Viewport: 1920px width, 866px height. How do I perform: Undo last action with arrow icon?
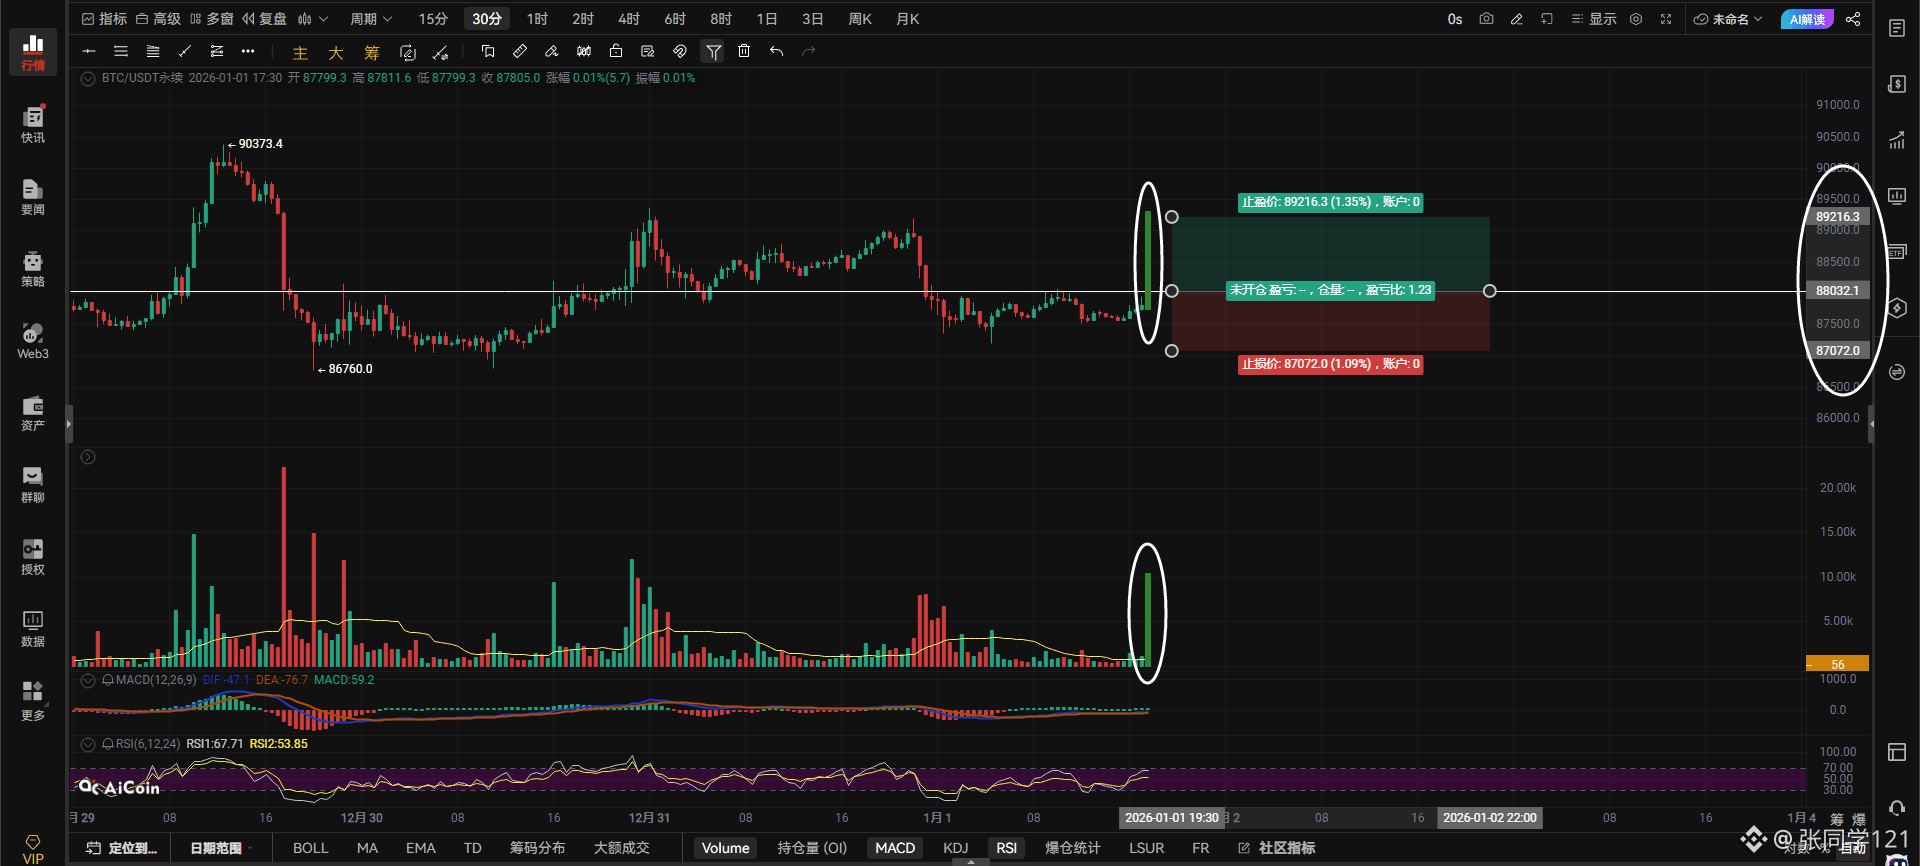776,51
